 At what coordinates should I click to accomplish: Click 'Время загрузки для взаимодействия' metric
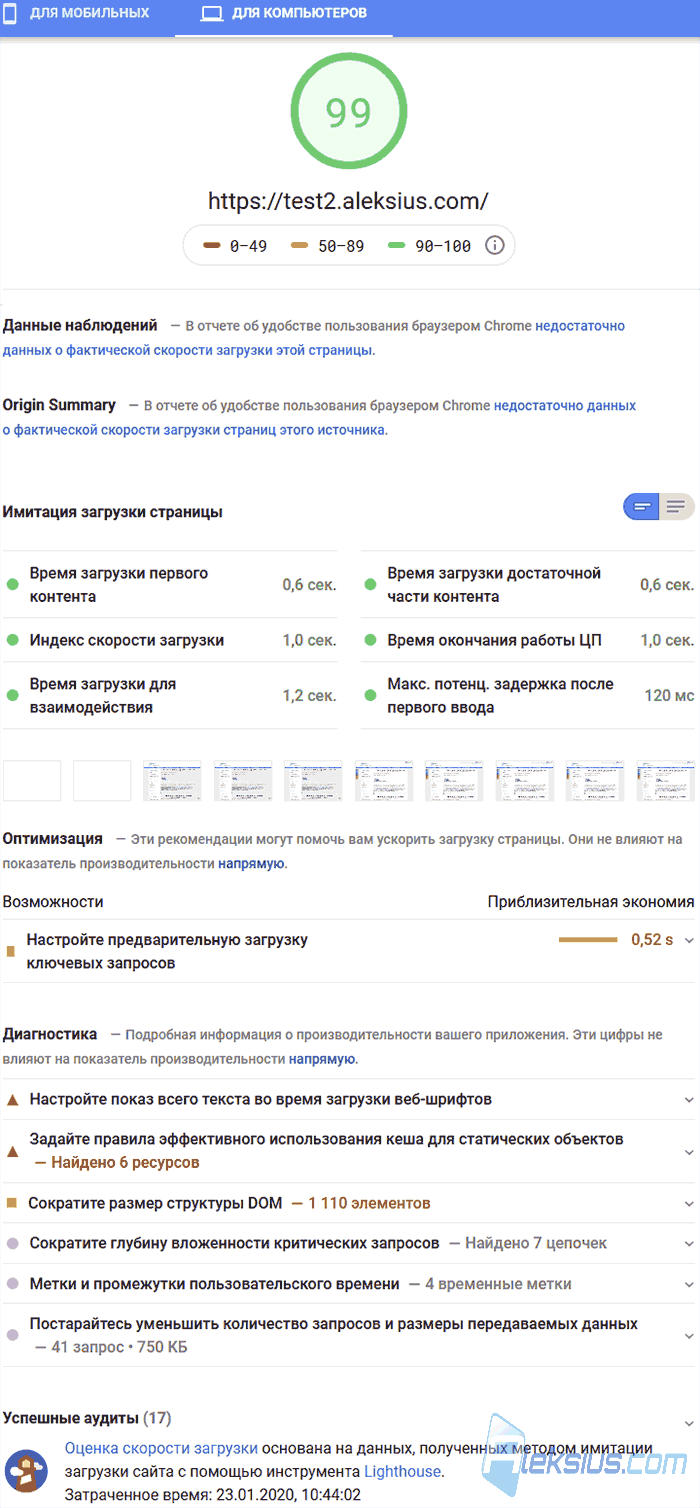click(x=170, y=695)
